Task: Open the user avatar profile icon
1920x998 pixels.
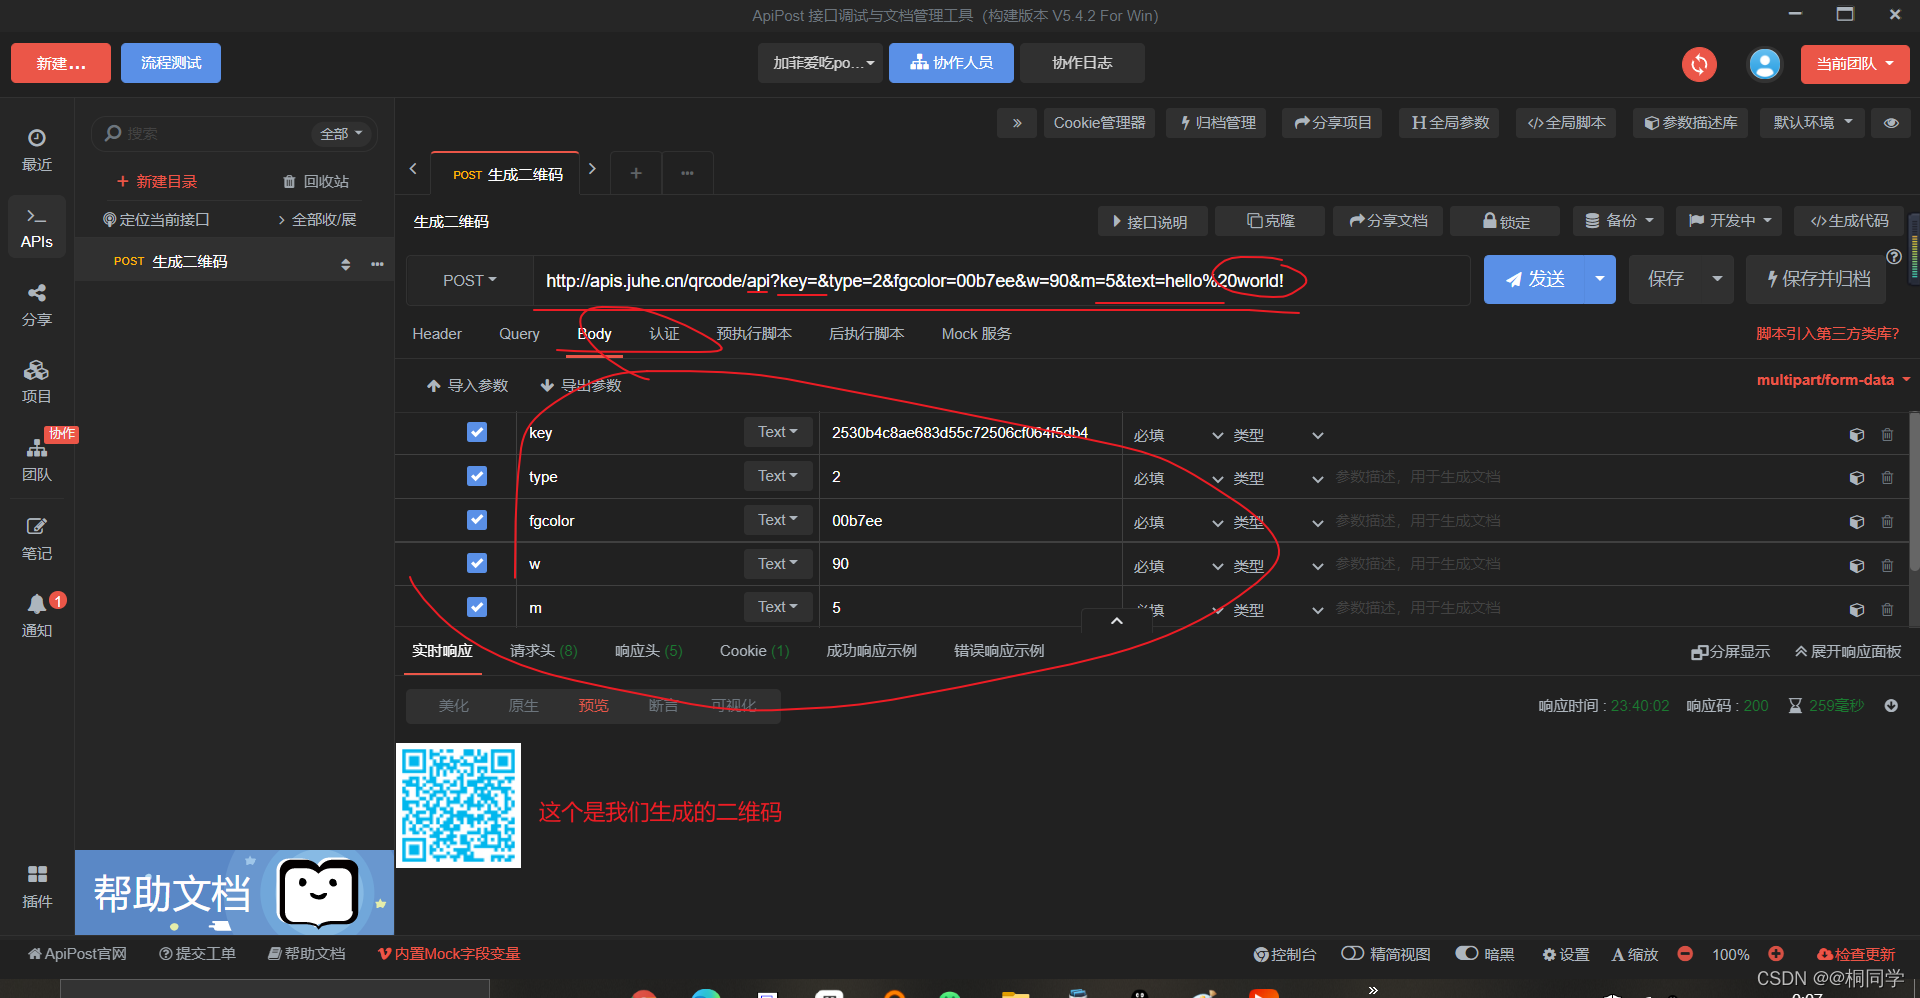Action: (1765, 64)
